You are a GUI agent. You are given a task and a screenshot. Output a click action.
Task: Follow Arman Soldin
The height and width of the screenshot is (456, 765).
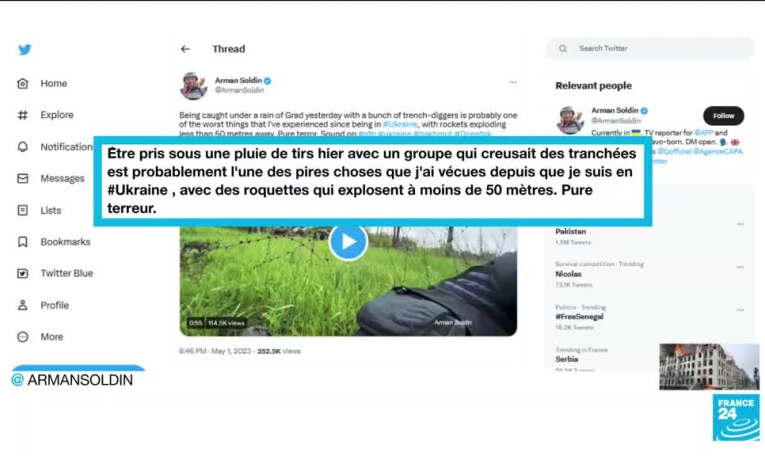[x=723, y=116]
